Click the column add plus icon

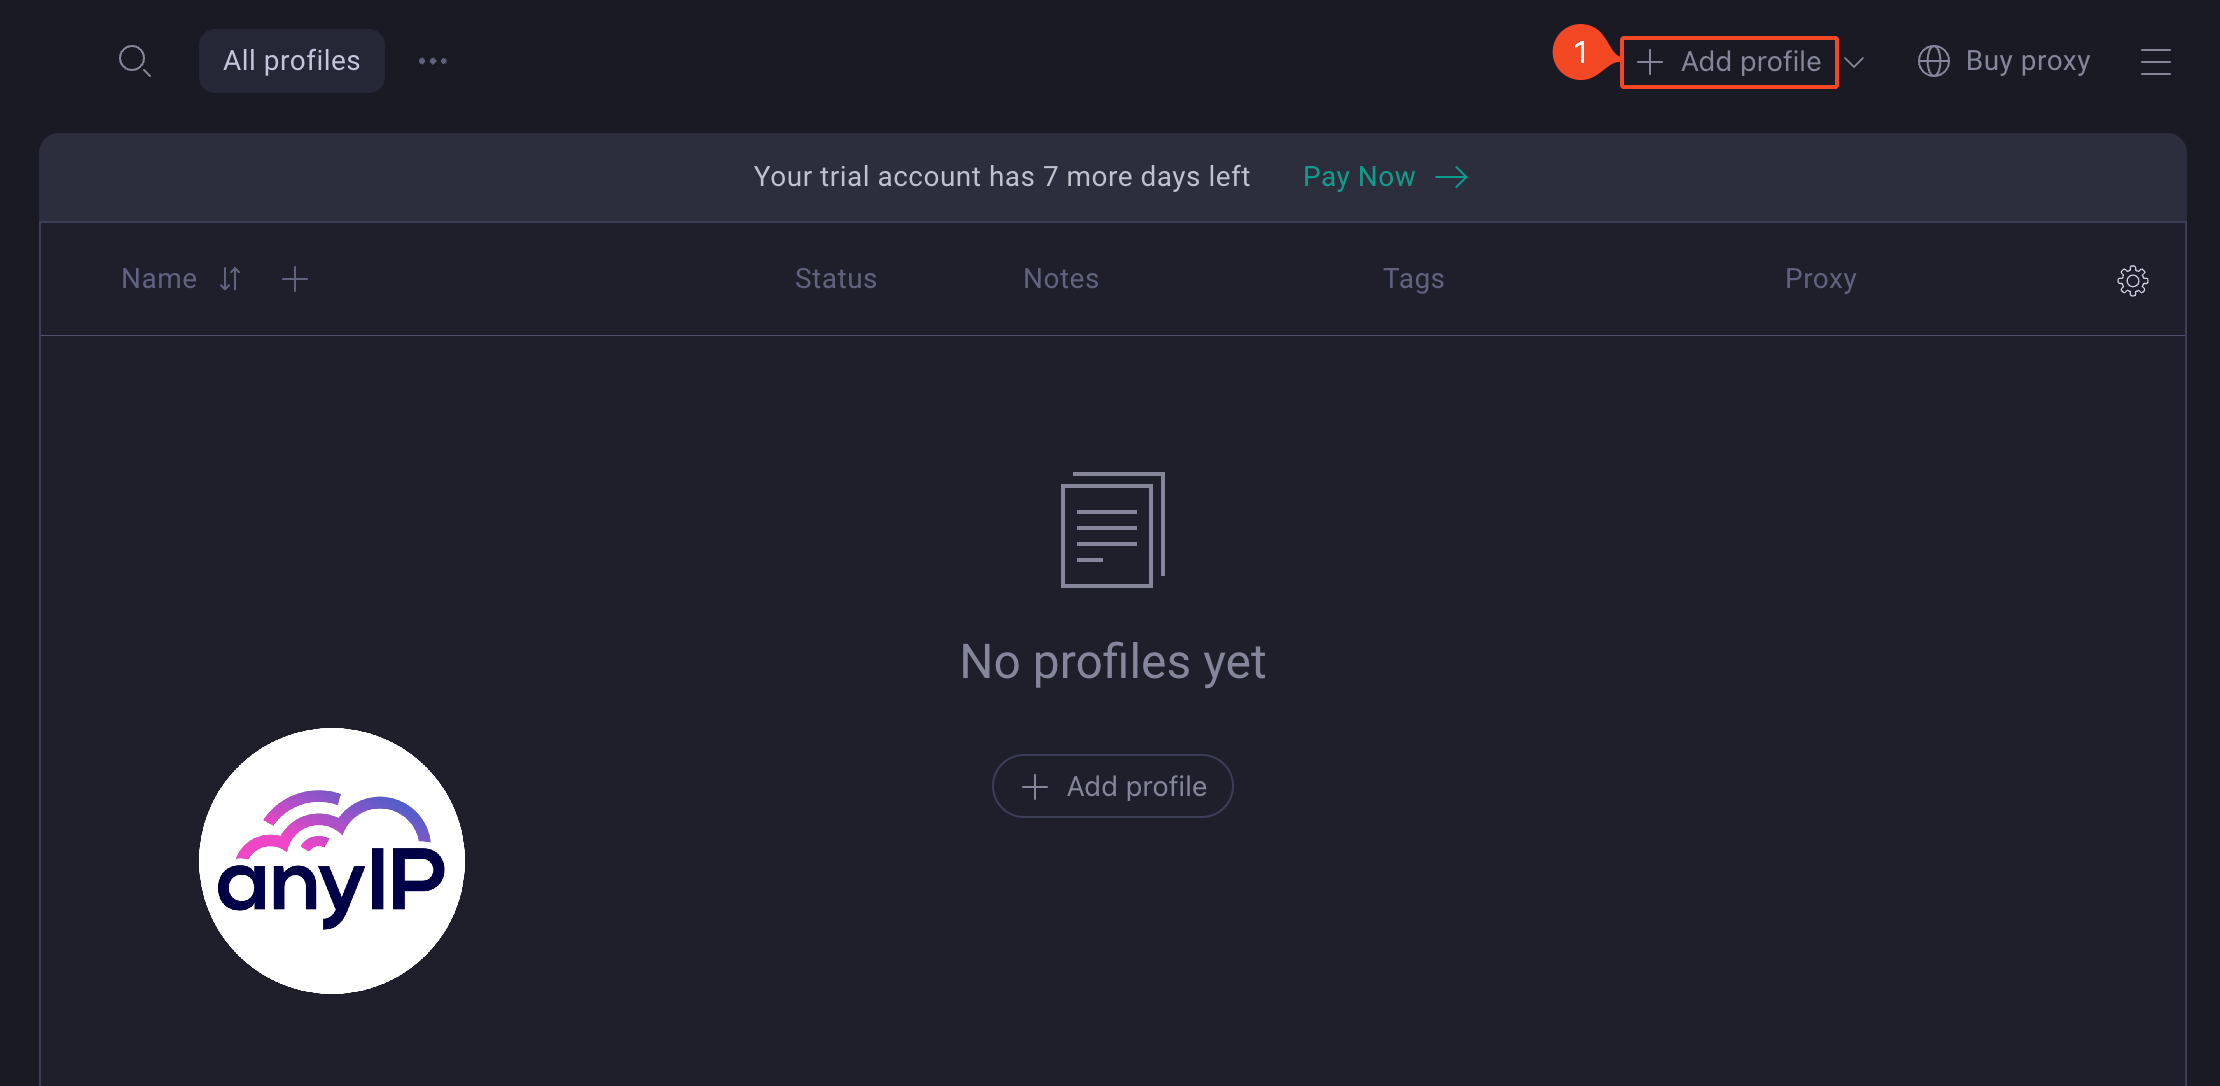coord(294,279)
